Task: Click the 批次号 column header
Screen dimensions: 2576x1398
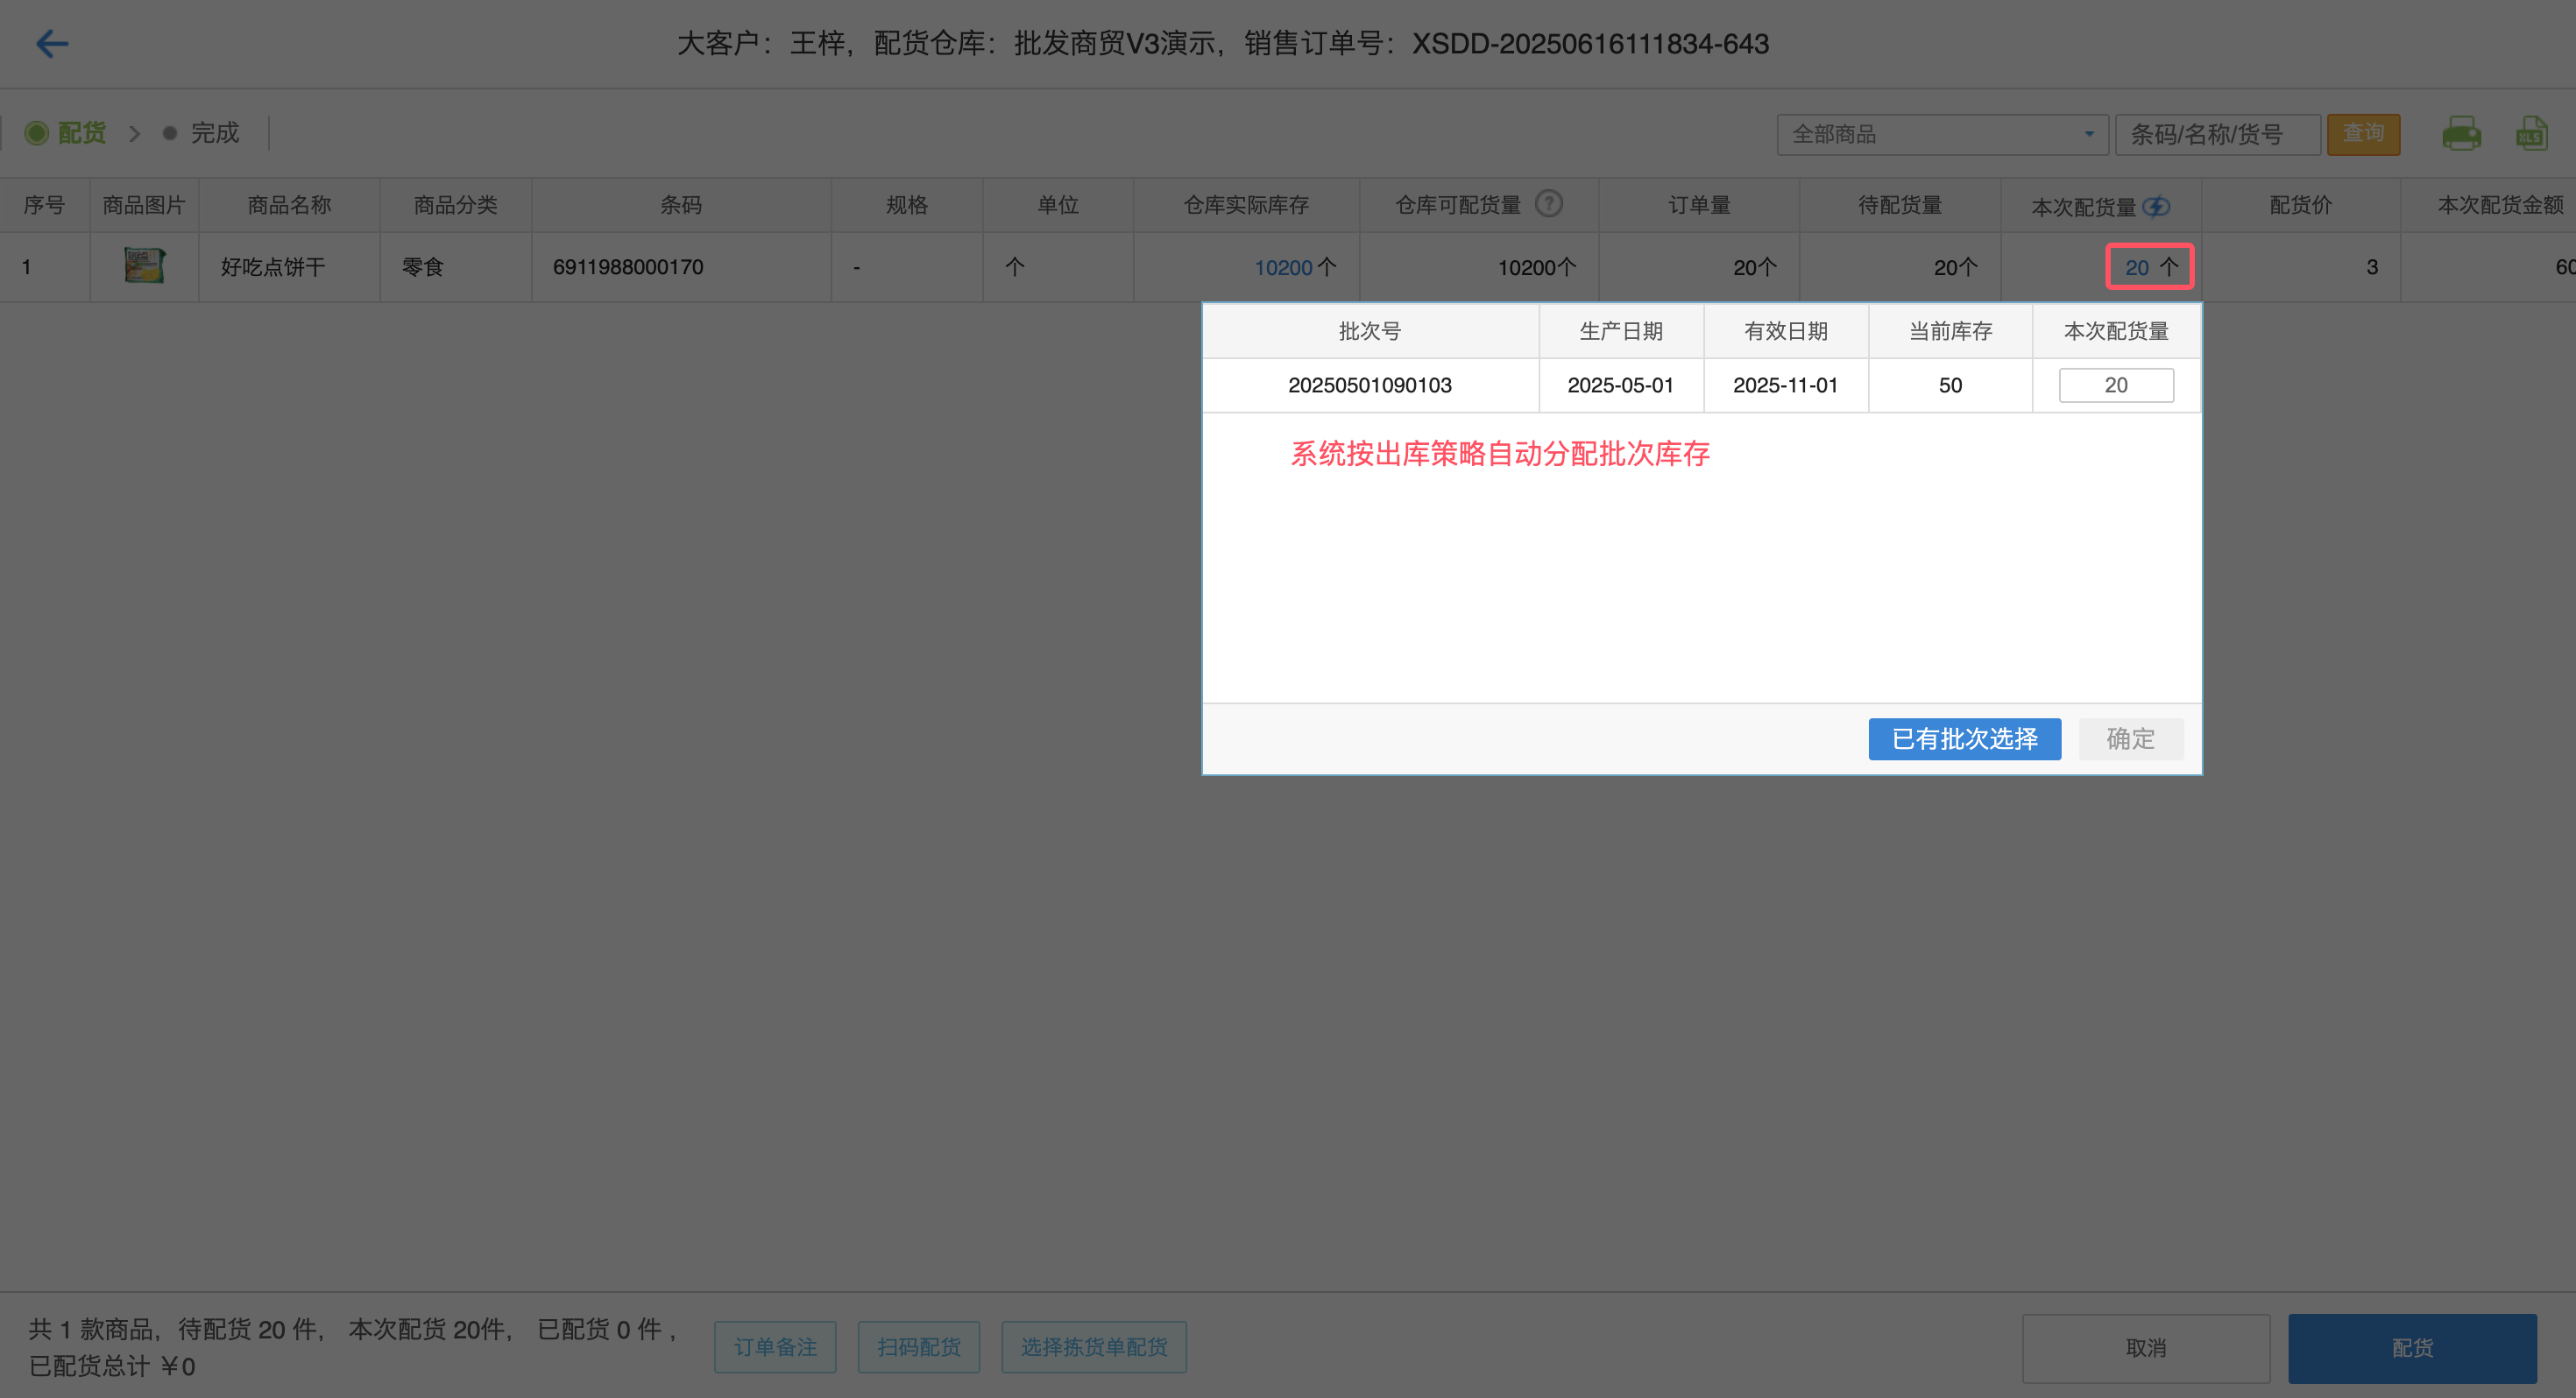Action: 1369,331
